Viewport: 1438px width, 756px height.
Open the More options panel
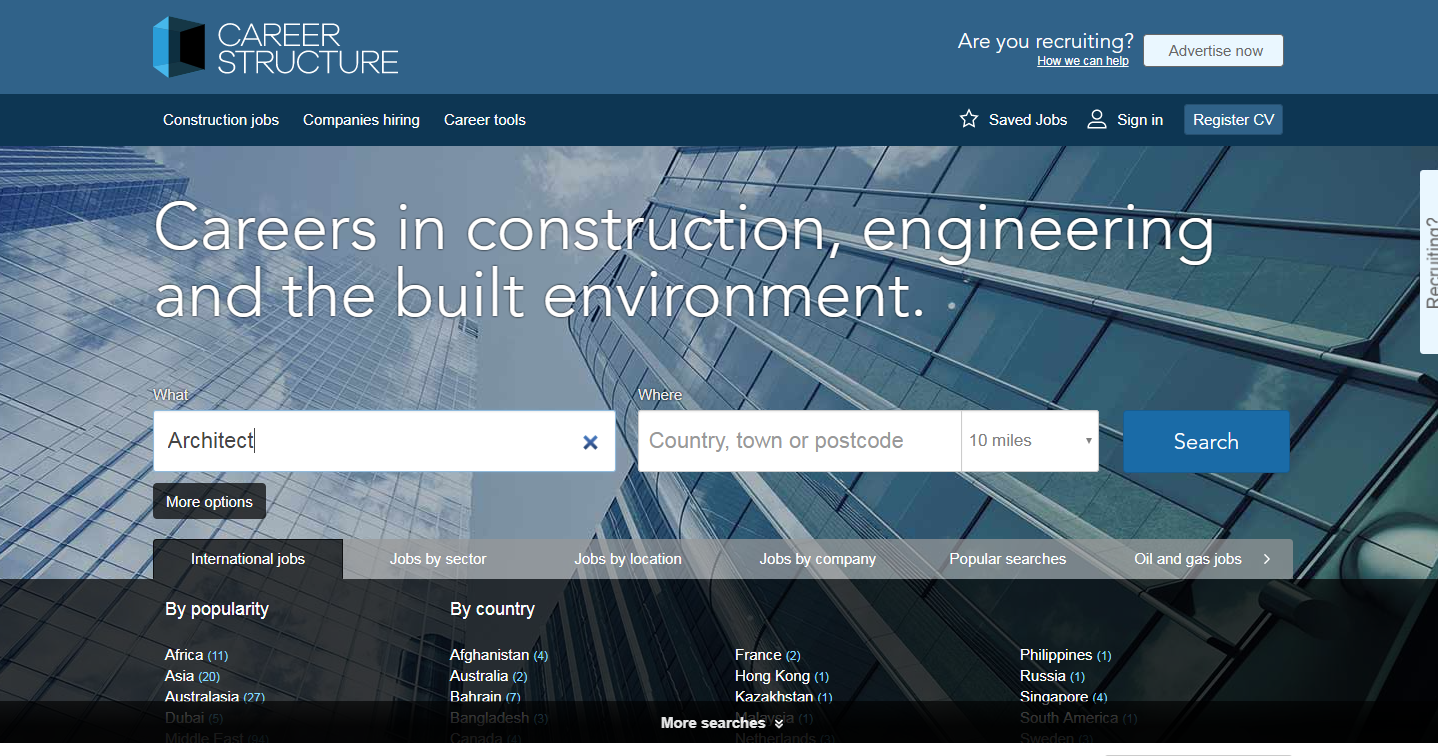[209, 500]
